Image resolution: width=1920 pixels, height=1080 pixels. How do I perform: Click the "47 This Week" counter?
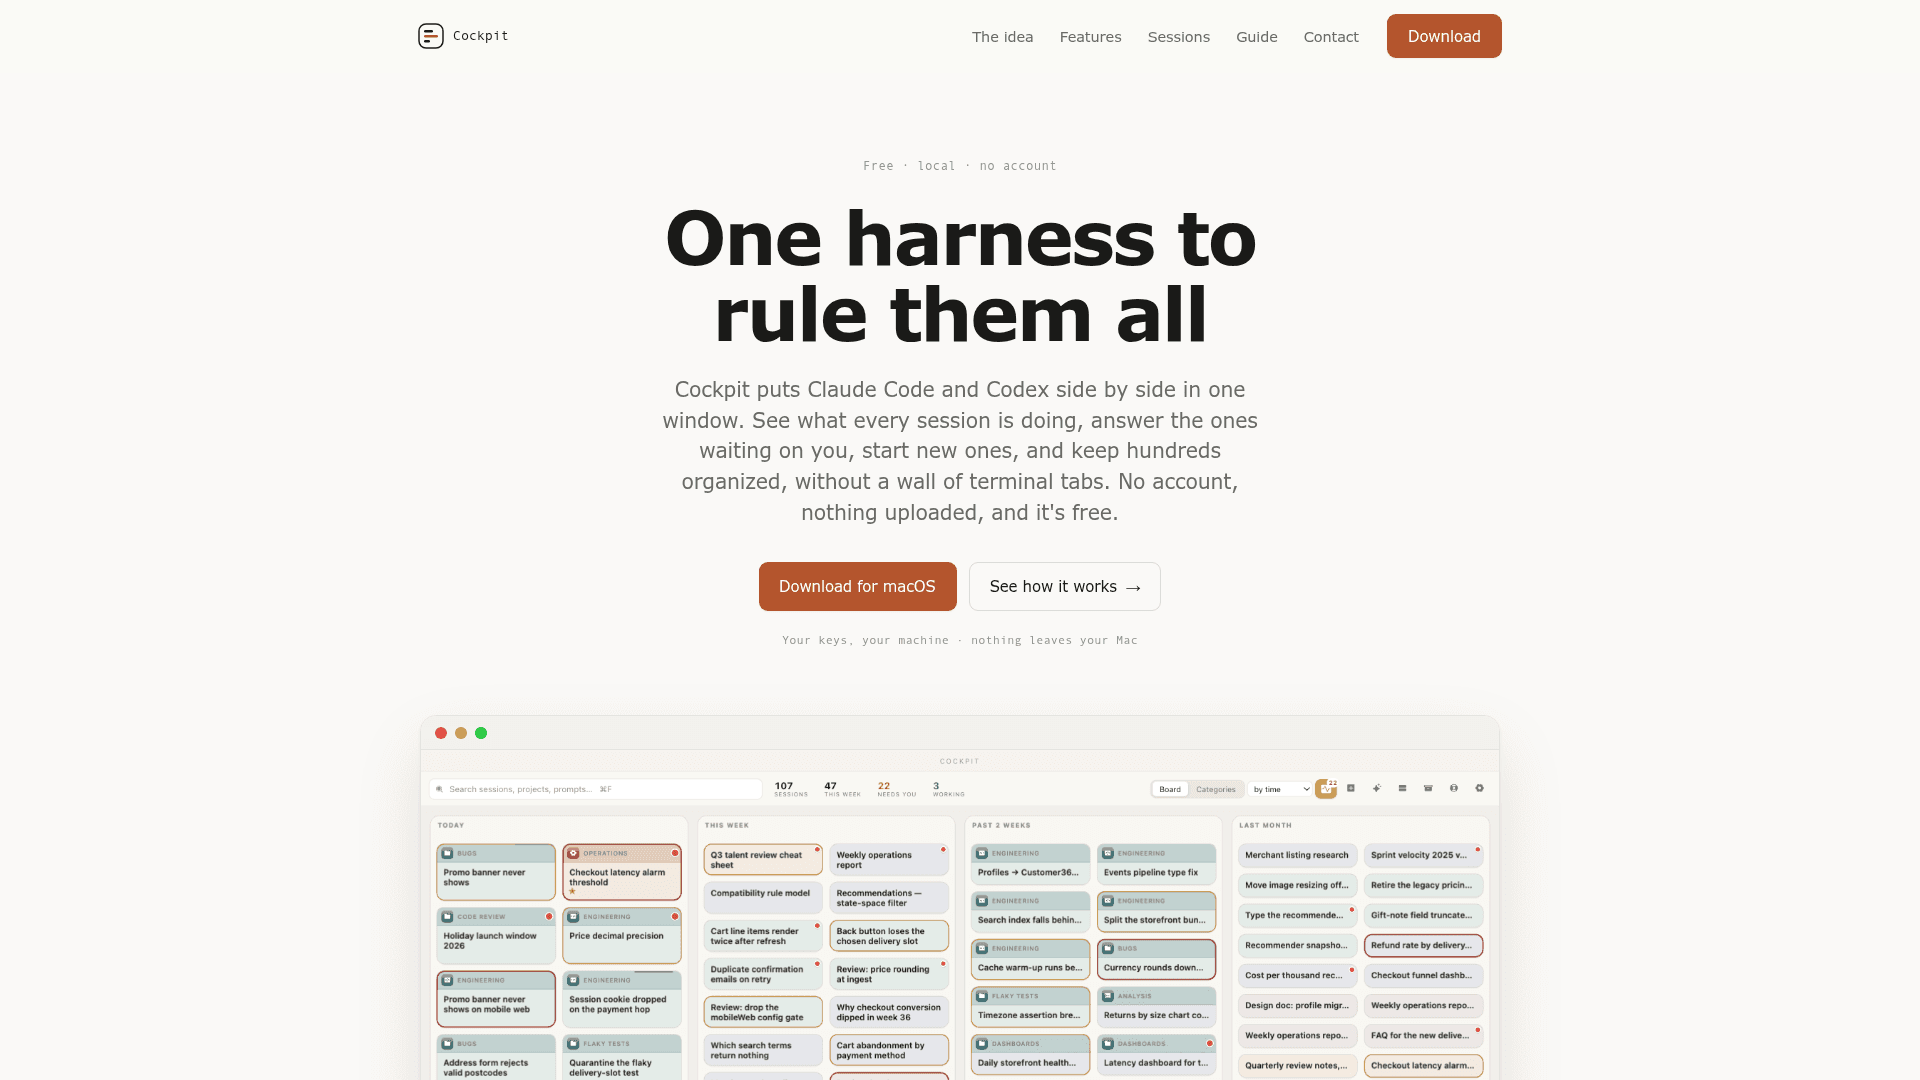coord(842,789)
